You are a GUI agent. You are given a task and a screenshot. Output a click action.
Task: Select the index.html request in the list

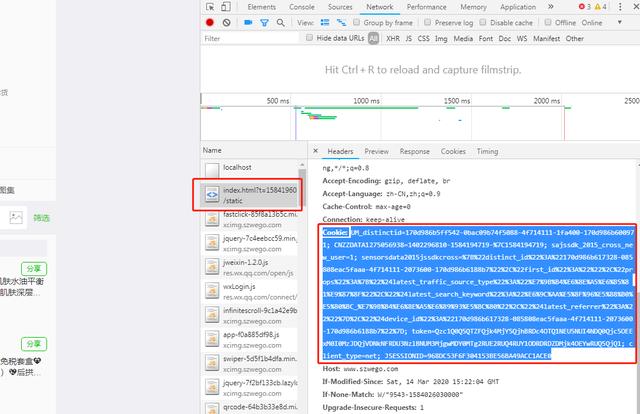click(245, 194)
